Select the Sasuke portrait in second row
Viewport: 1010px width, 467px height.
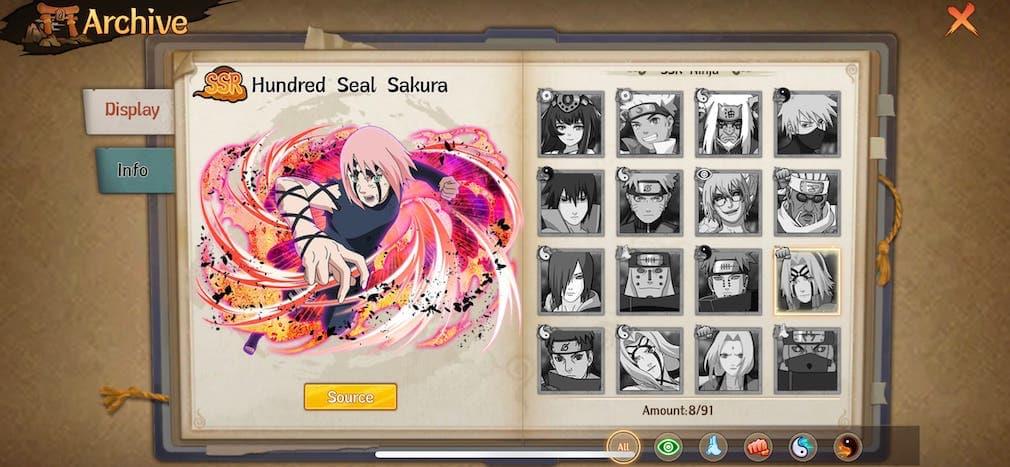571,203
